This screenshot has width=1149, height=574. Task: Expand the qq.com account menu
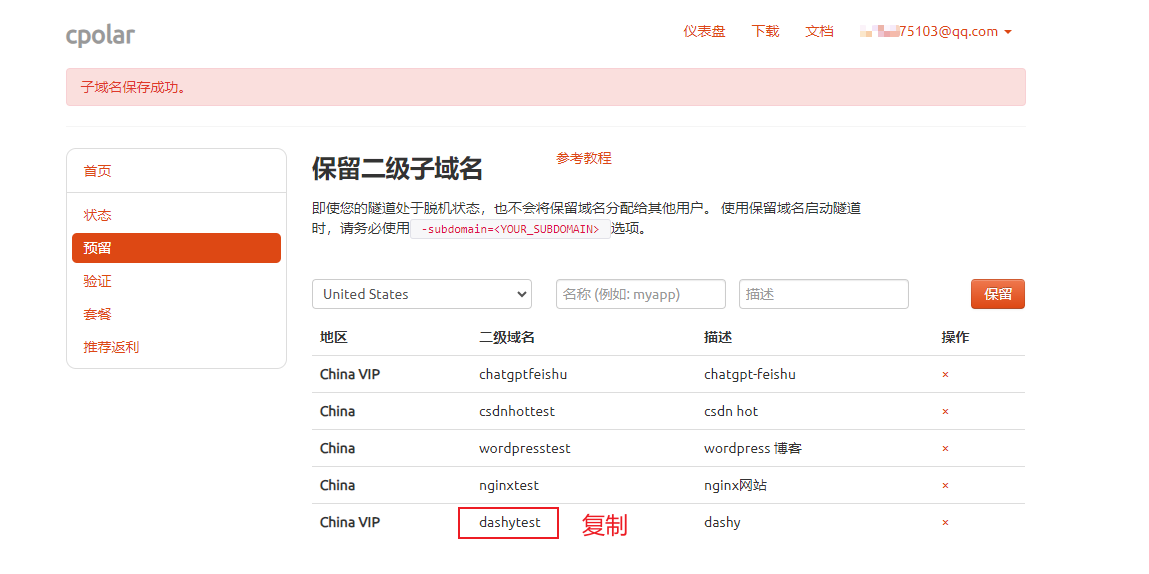pos(936,32)
